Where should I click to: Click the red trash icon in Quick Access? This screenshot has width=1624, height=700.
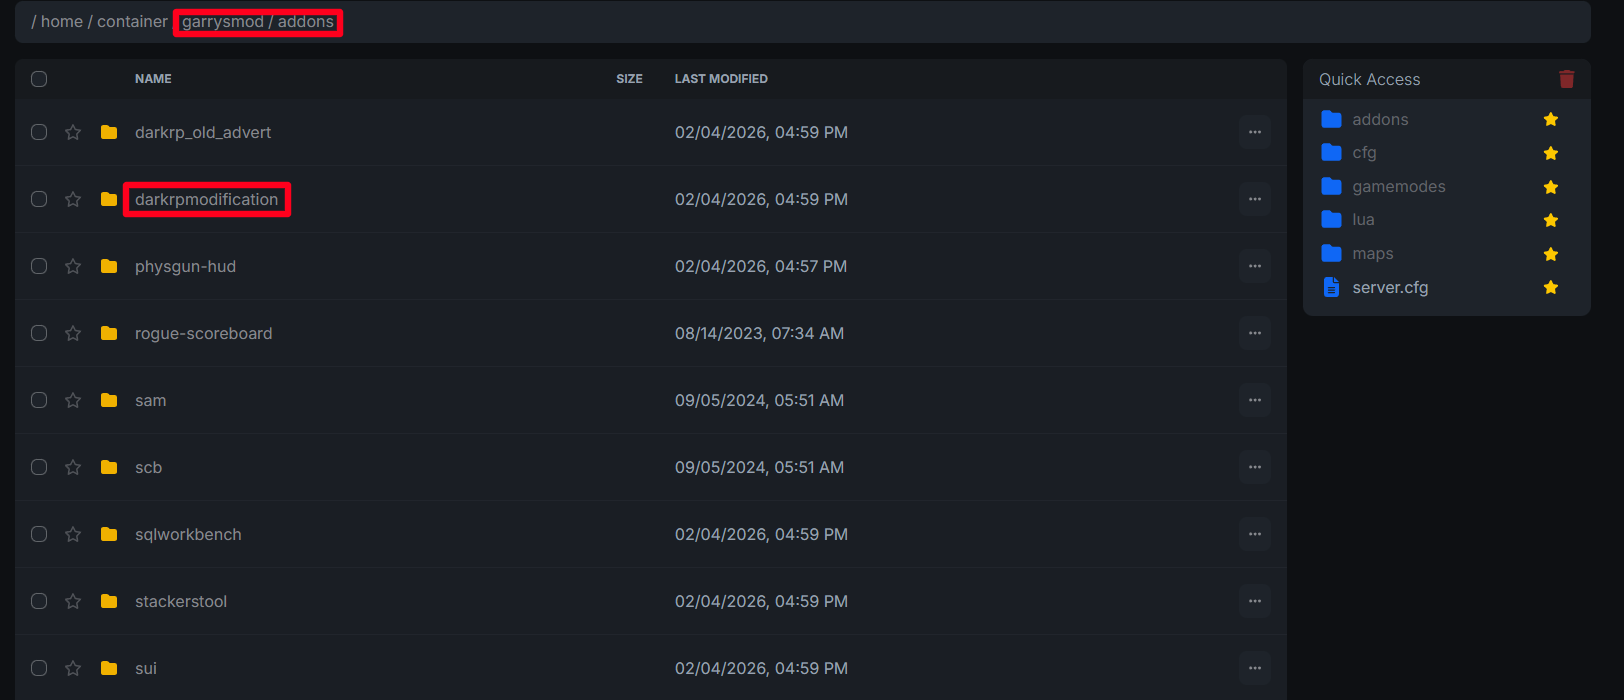click(1566, 79)
